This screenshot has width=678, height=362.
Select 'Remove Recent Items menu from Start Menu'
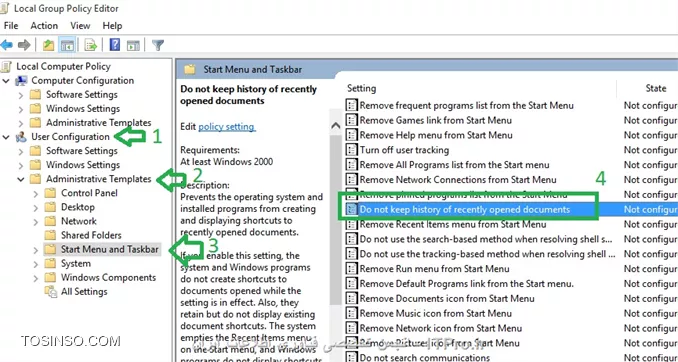453,224
